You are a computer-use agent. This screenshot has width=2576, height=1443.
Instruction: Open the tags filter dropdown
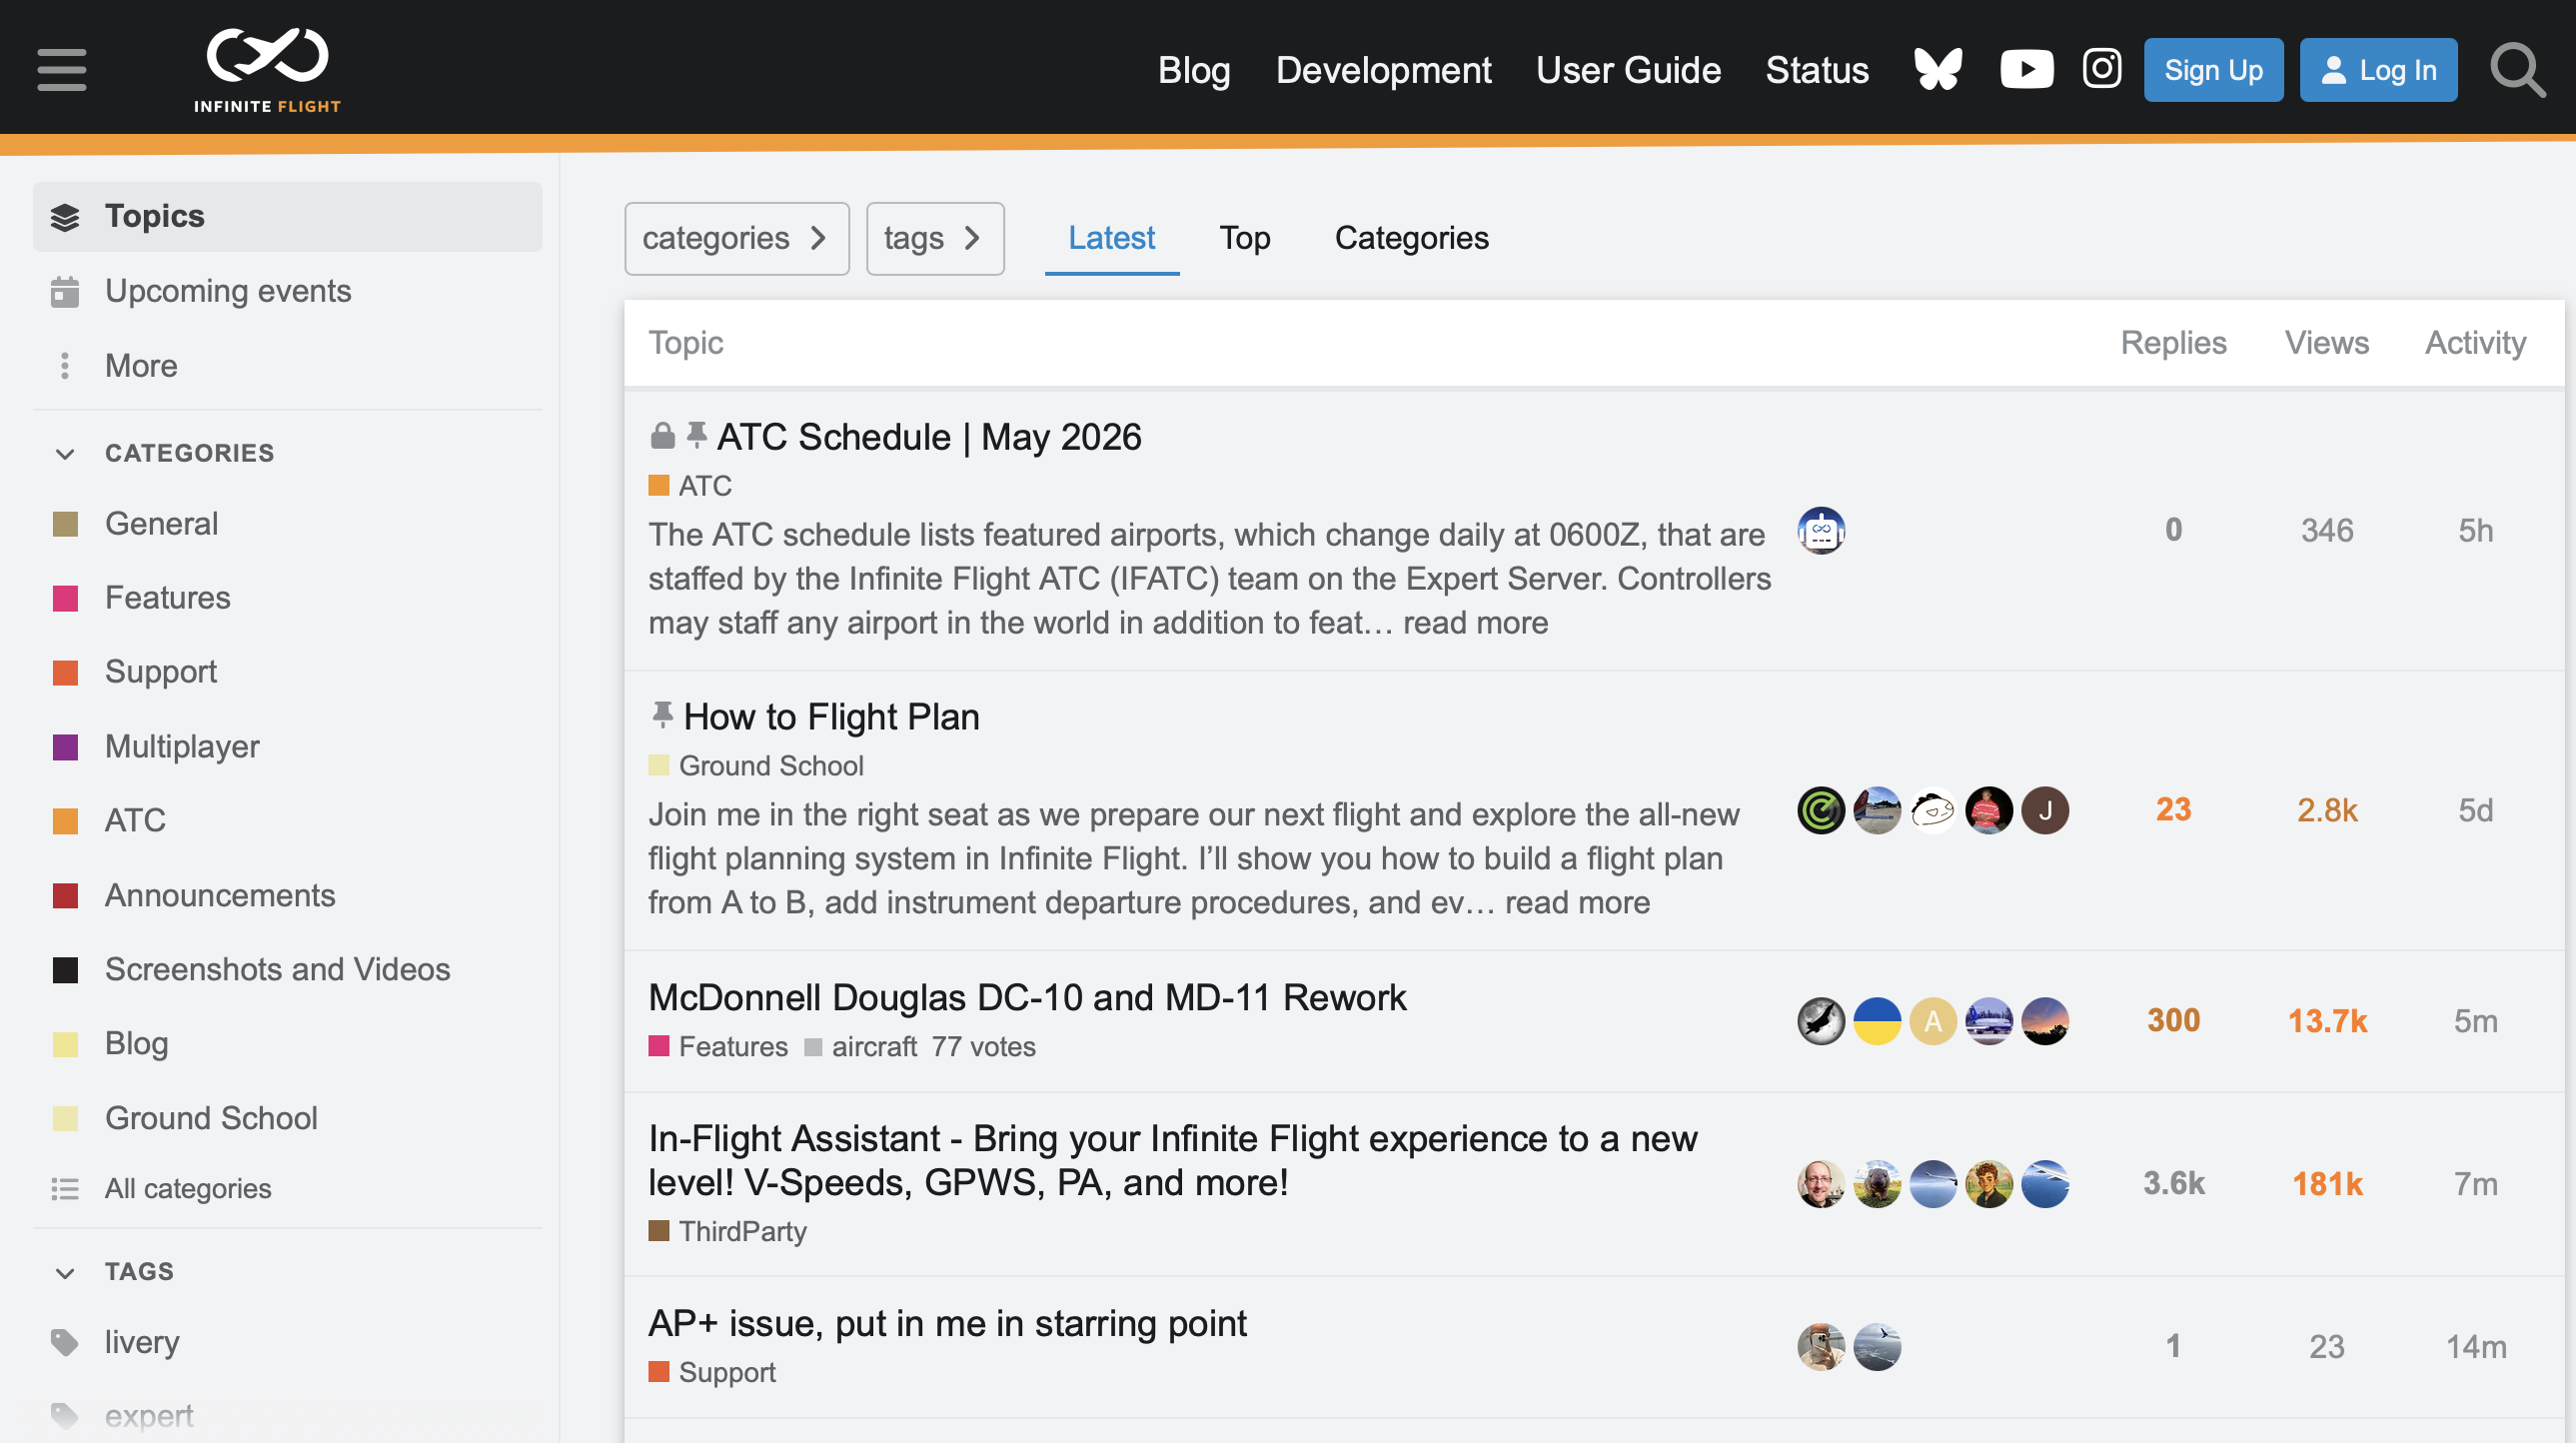click(934, 238)
